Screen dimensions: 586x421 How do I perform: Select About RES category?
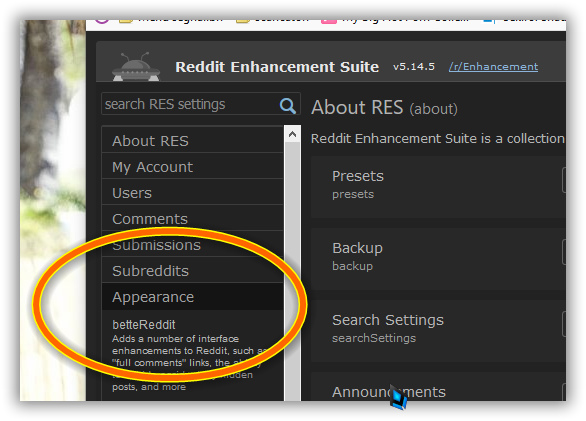[192, 141]
